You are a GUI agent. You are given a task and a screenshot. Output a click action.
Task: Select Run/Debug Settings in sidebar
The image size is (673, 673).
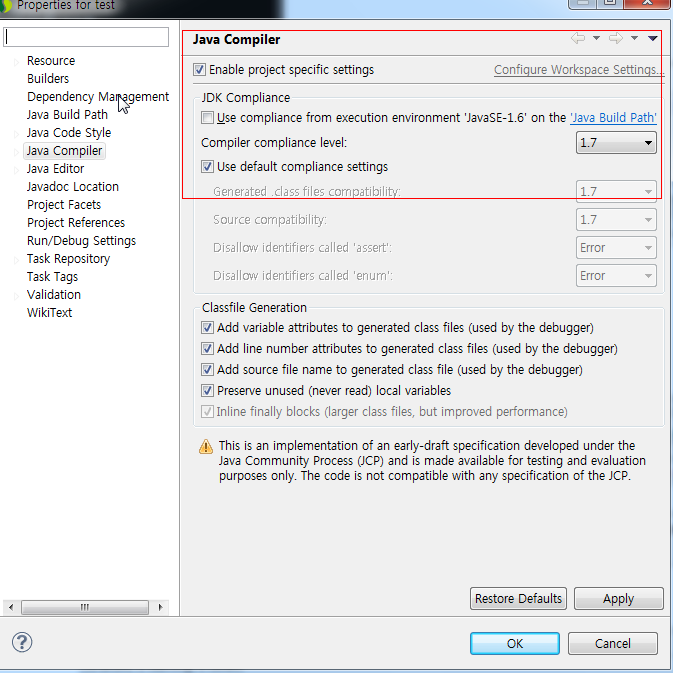[81, 241]
